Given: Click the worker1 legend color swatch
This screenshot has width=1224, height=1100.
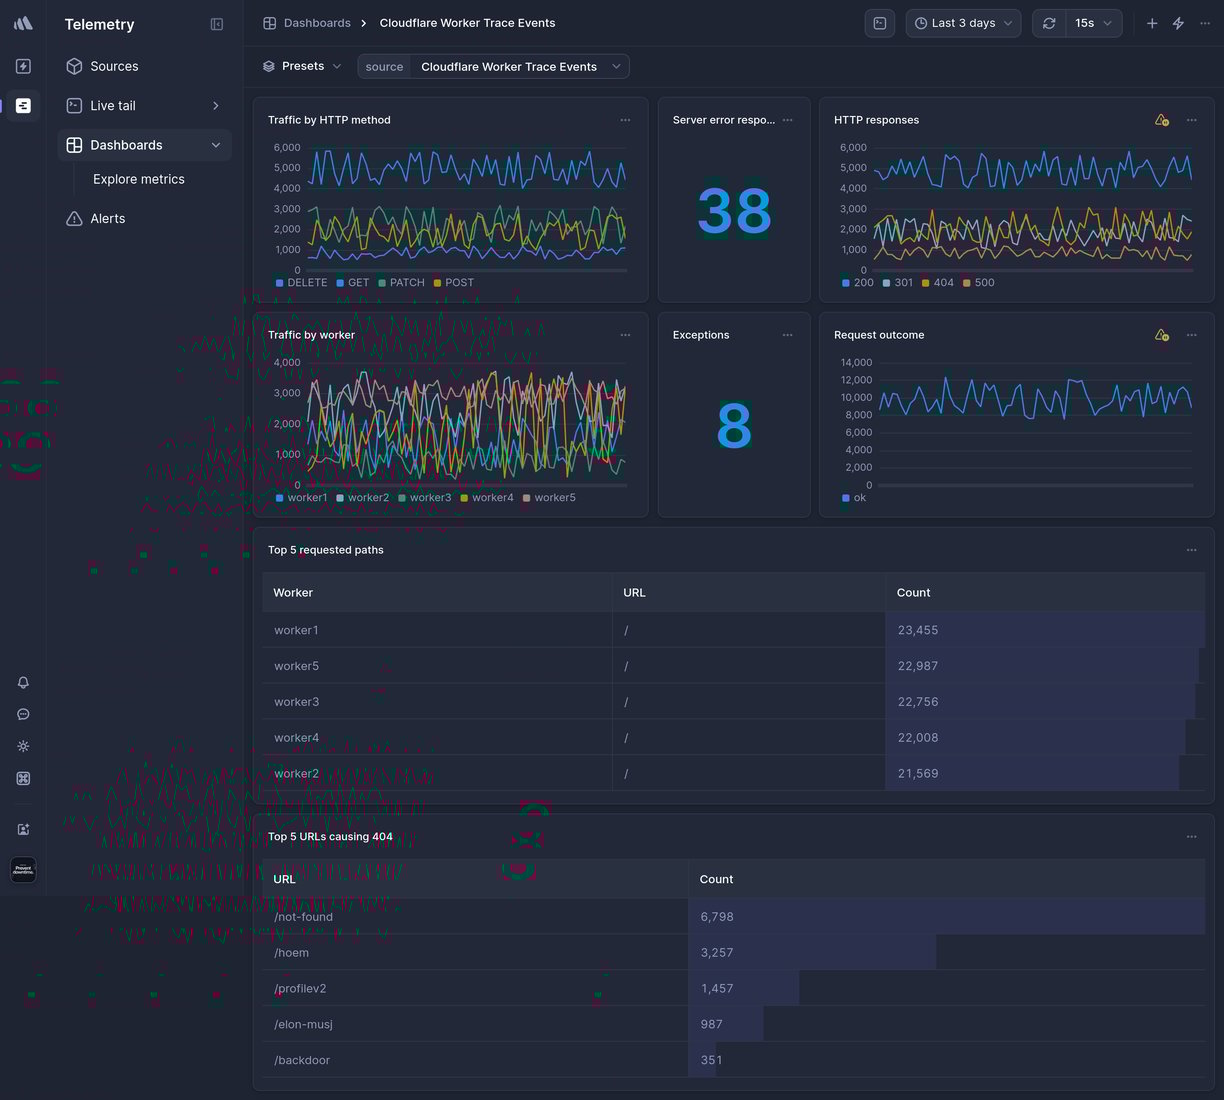Looking at the screenshot, I should pos(279,498).
